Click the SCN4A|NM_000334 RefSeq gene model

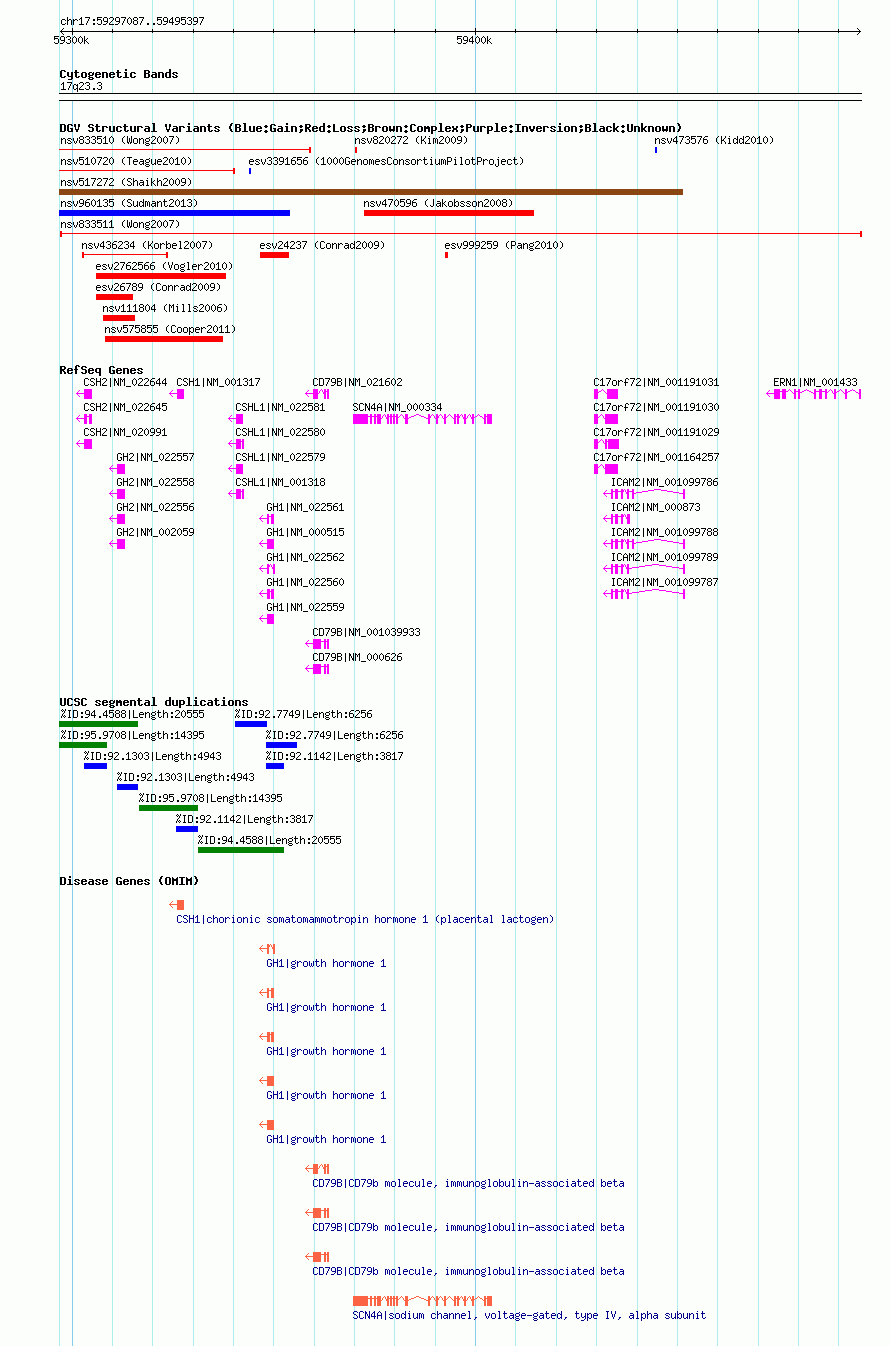[422, 419]
